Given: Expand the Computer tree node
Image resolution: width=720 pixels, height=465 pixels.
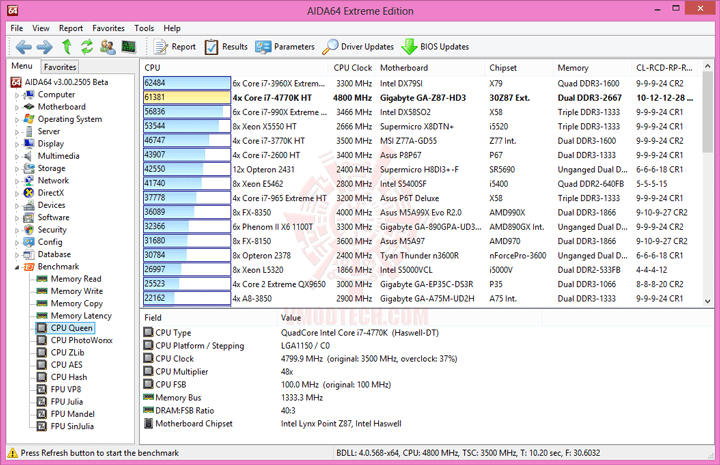Looking at the screenshot, I should click(17, 95).
